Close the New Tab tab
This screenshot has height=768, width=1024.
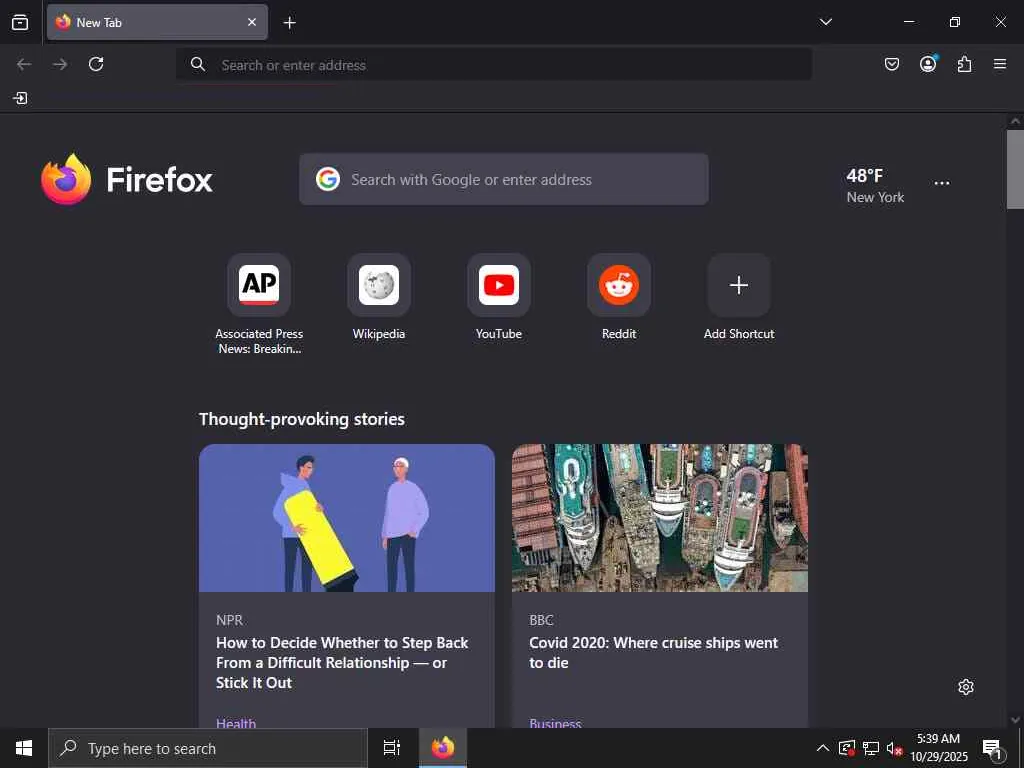[x=252, y=22]
